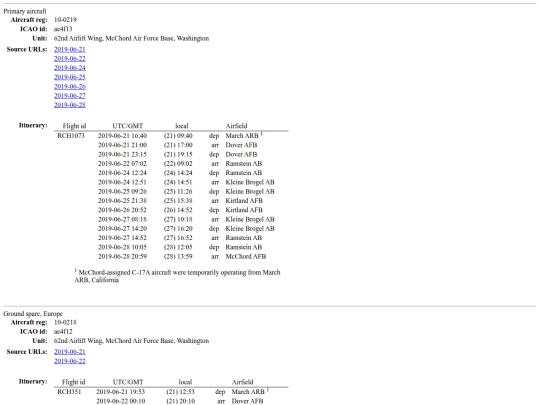
Task: Click the ICAO id value ae4f12
Action: (63, 332)
